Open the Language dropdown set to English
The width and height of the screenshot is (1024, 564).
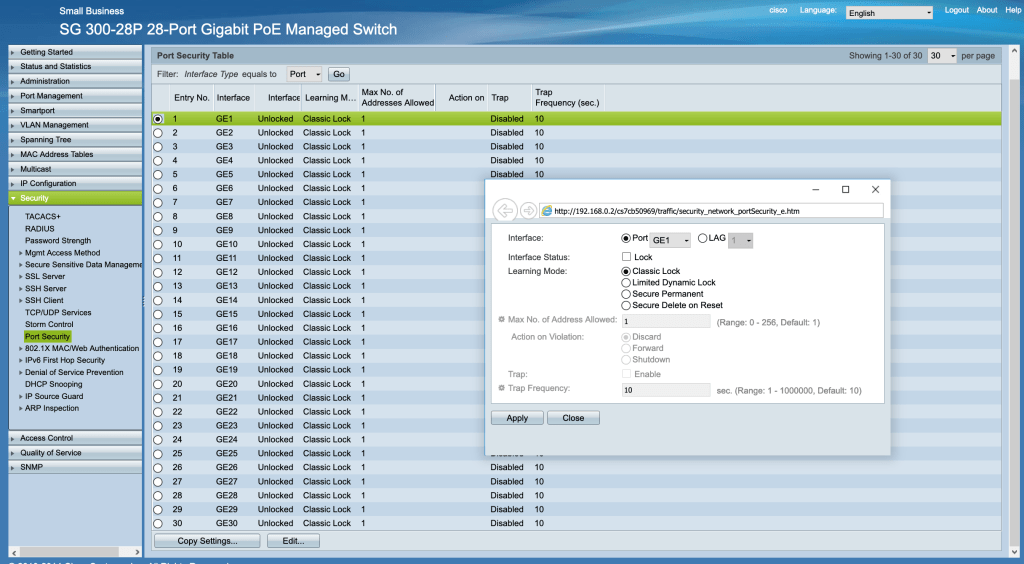889,13
